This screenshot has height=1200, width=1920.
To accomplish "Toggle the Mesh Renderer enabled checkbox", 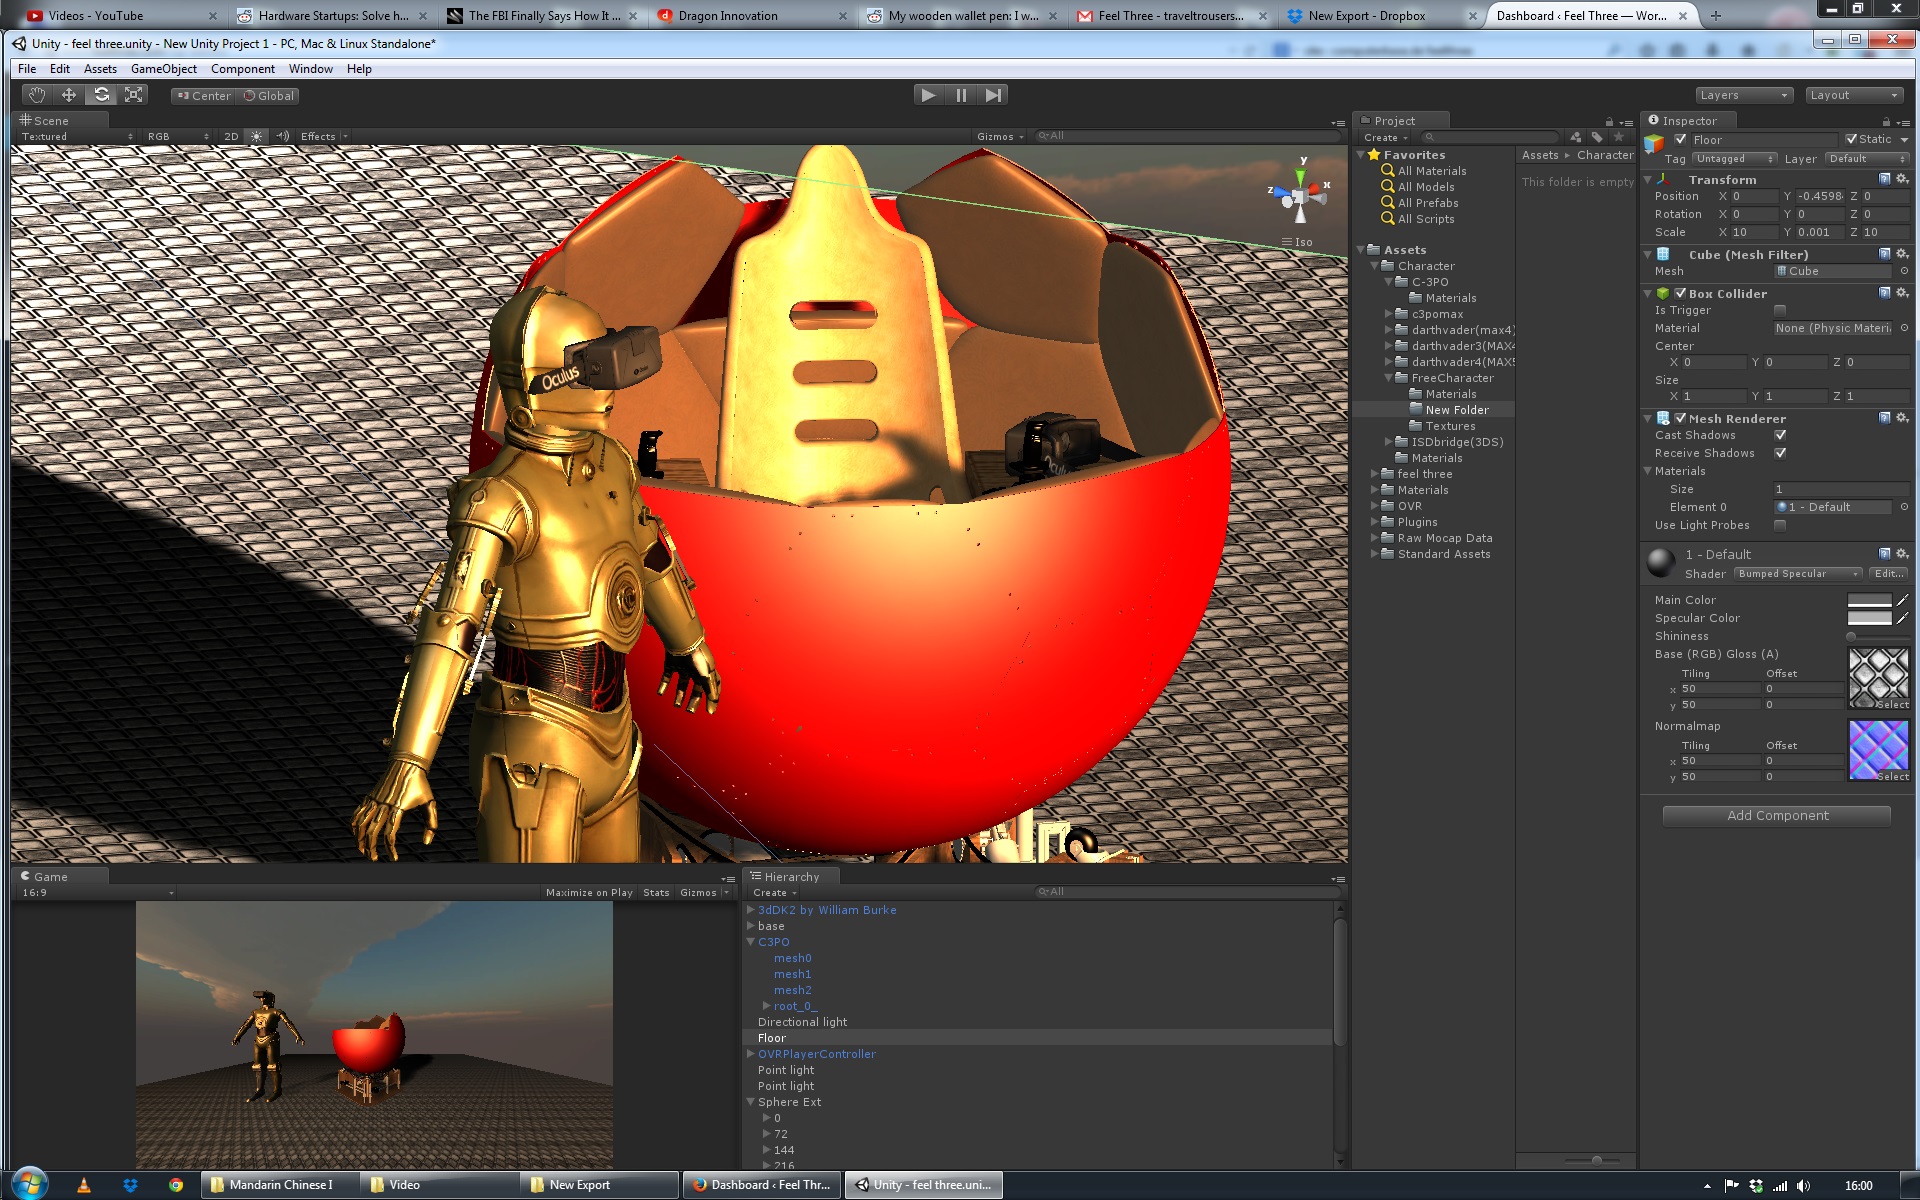I will pos(1680,418).
